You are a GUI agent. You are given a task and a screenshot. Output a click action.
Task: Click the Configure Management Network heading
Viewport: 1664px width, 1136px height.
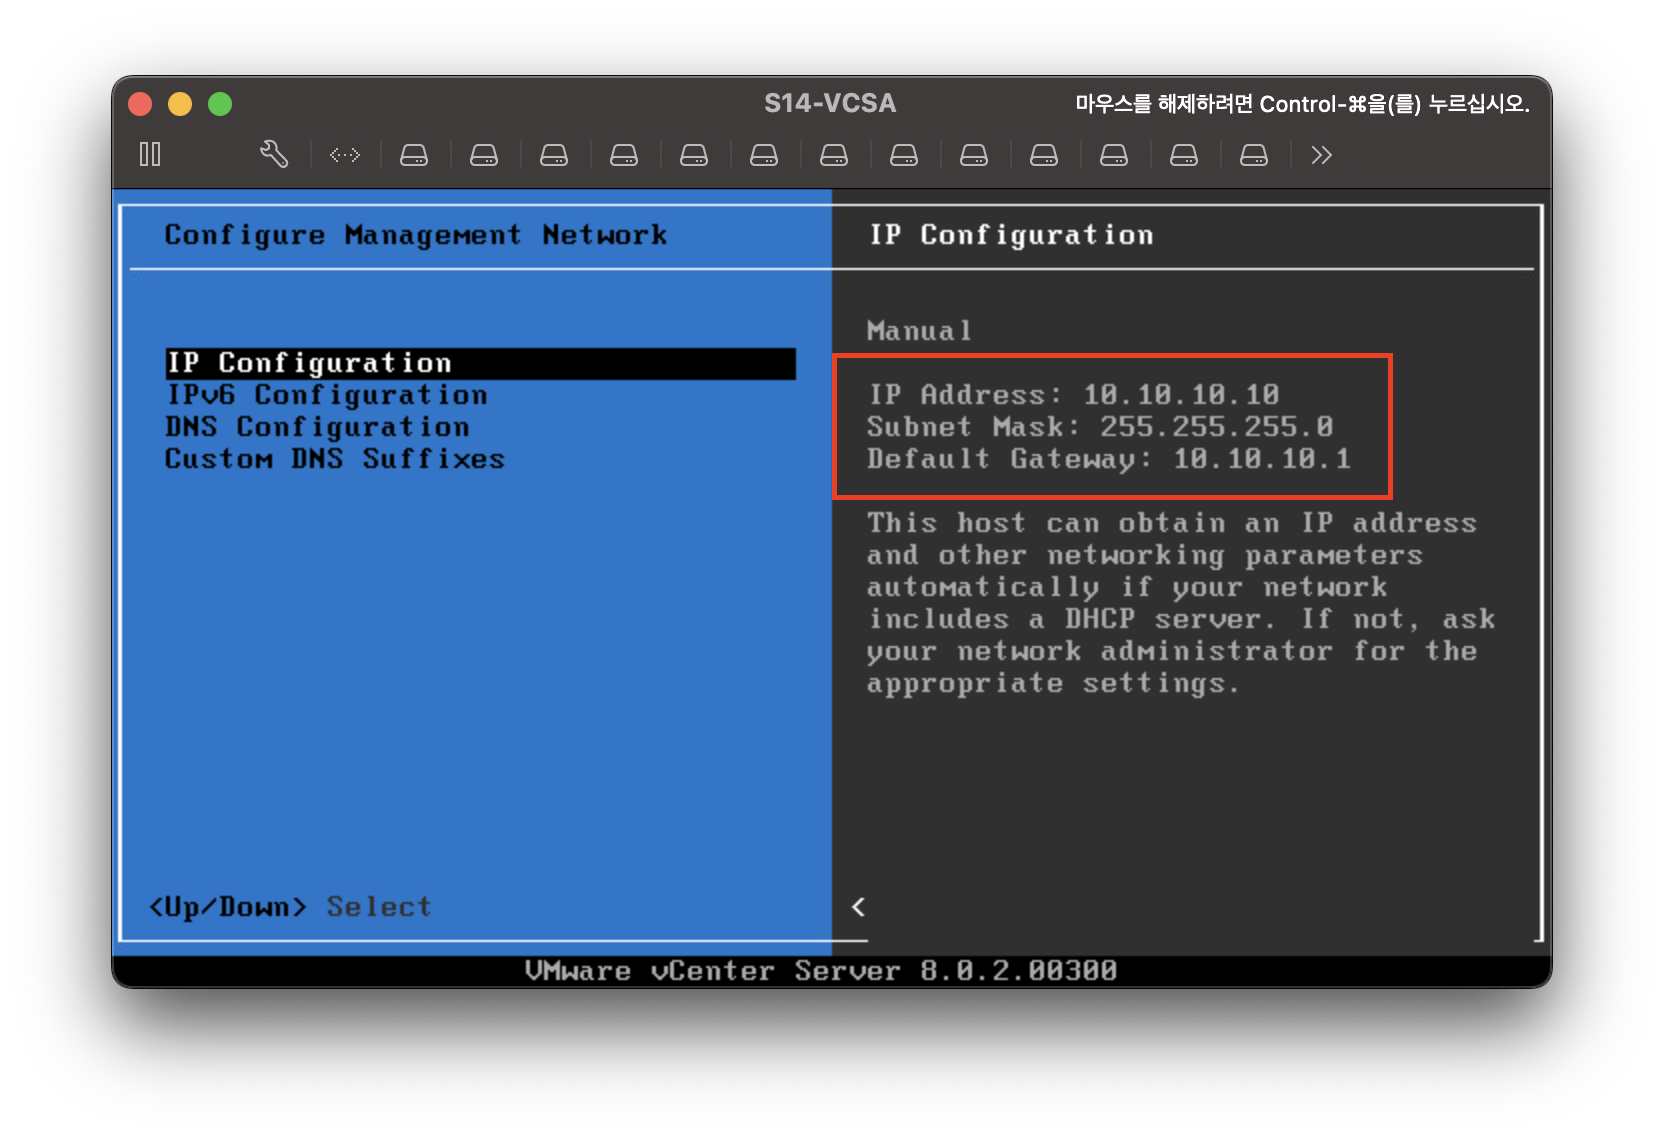coord(416,235)
